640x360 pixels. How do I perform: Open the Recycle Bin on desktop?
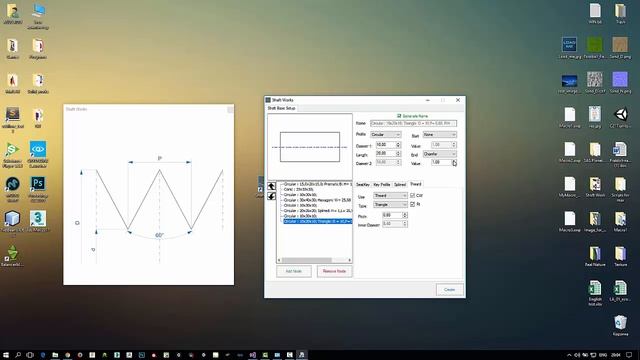[620, 325]
